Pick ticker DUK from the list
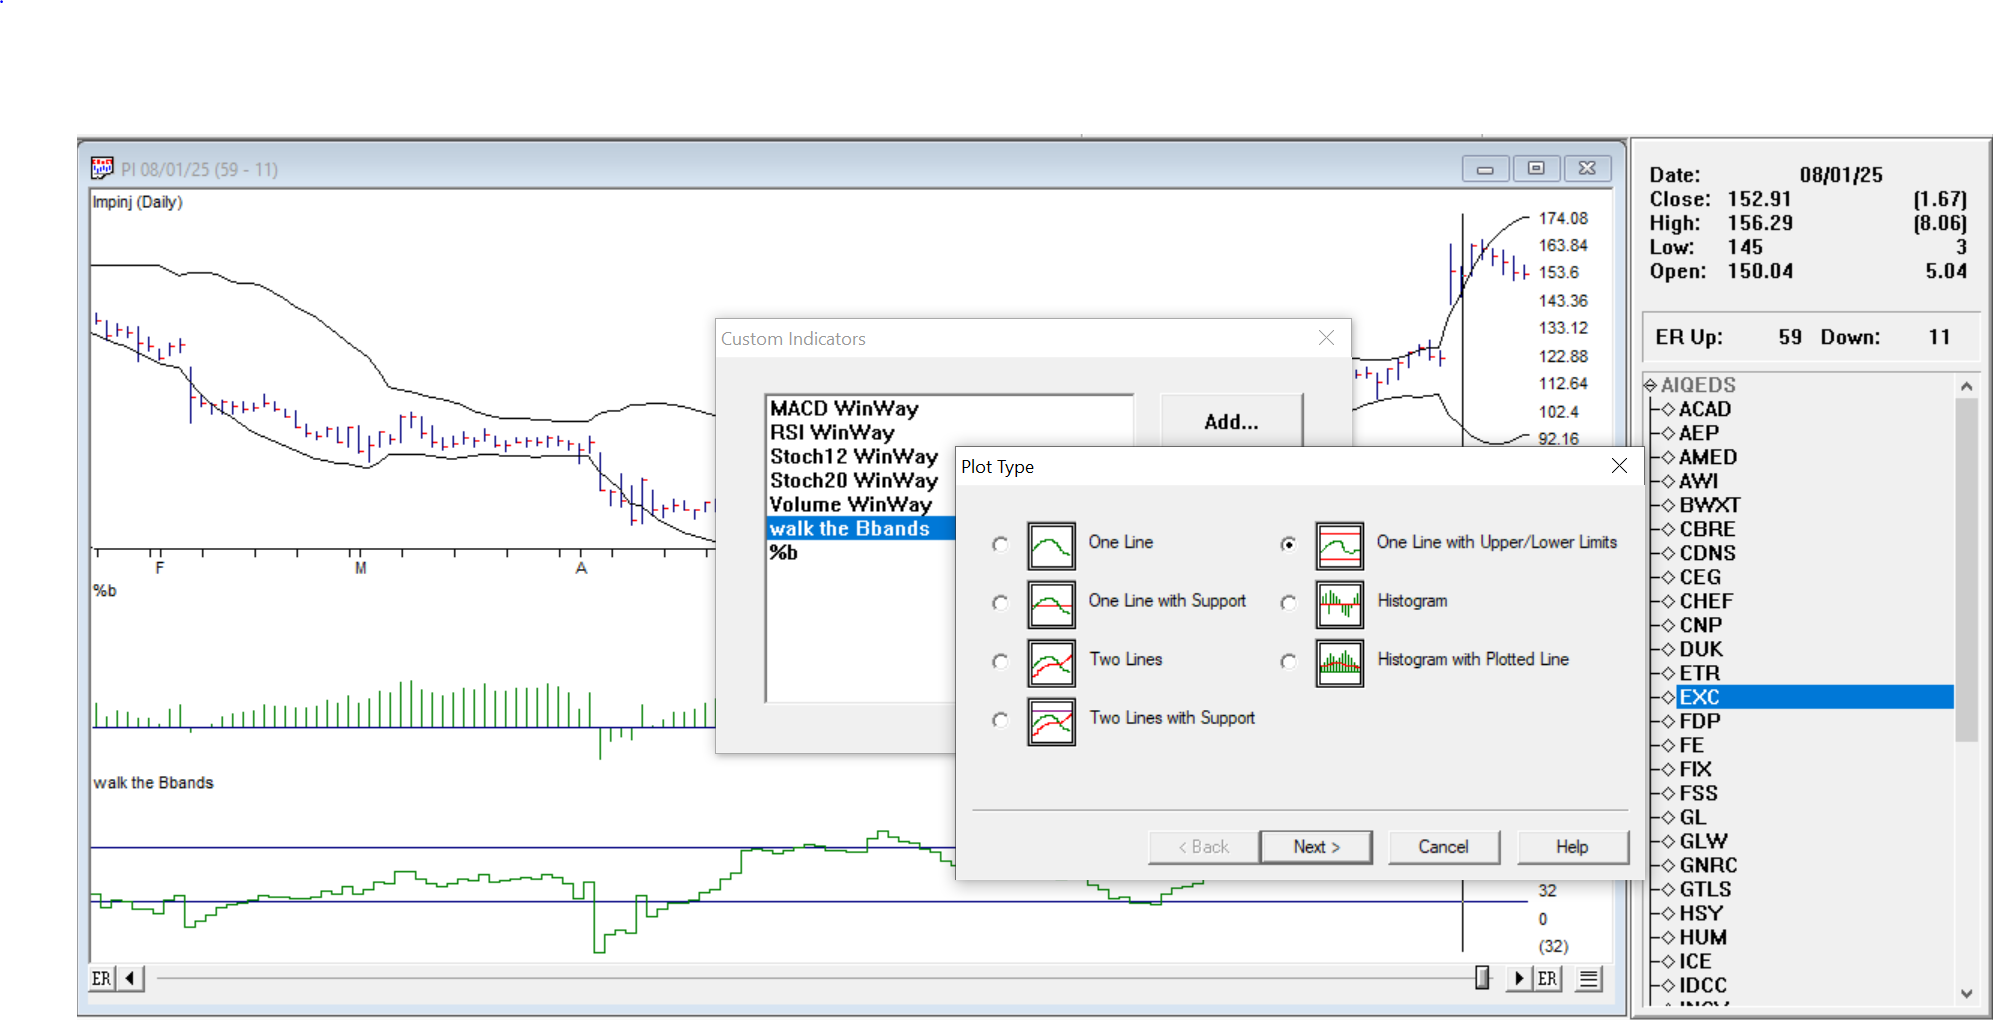The height and width of the screenshot is (1020, 1993). point(1701,649)
